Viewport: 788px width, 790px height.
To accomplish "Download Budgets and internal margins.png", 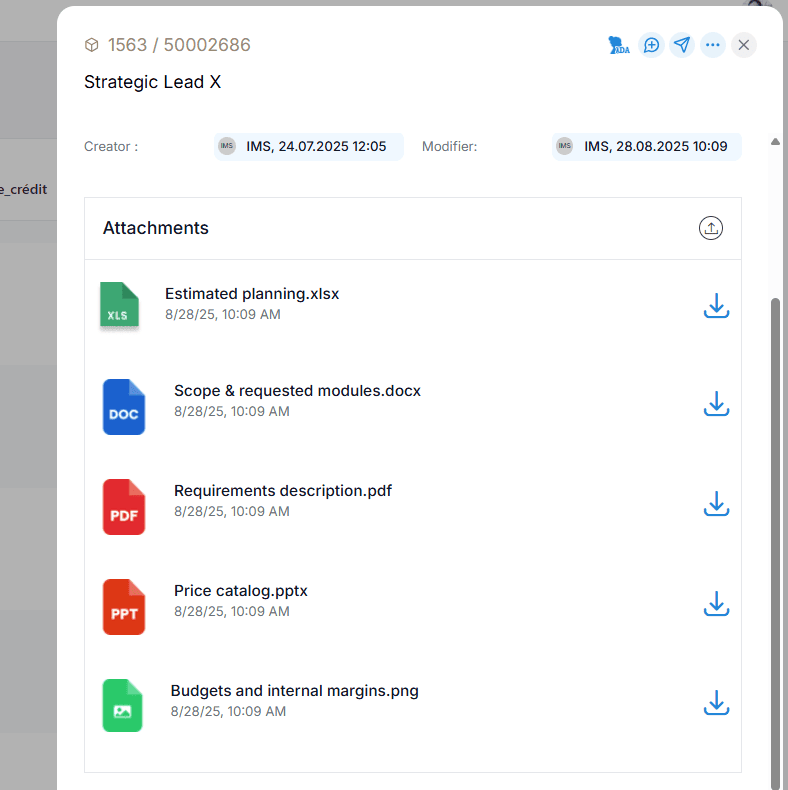I will [x=716, y=703].
